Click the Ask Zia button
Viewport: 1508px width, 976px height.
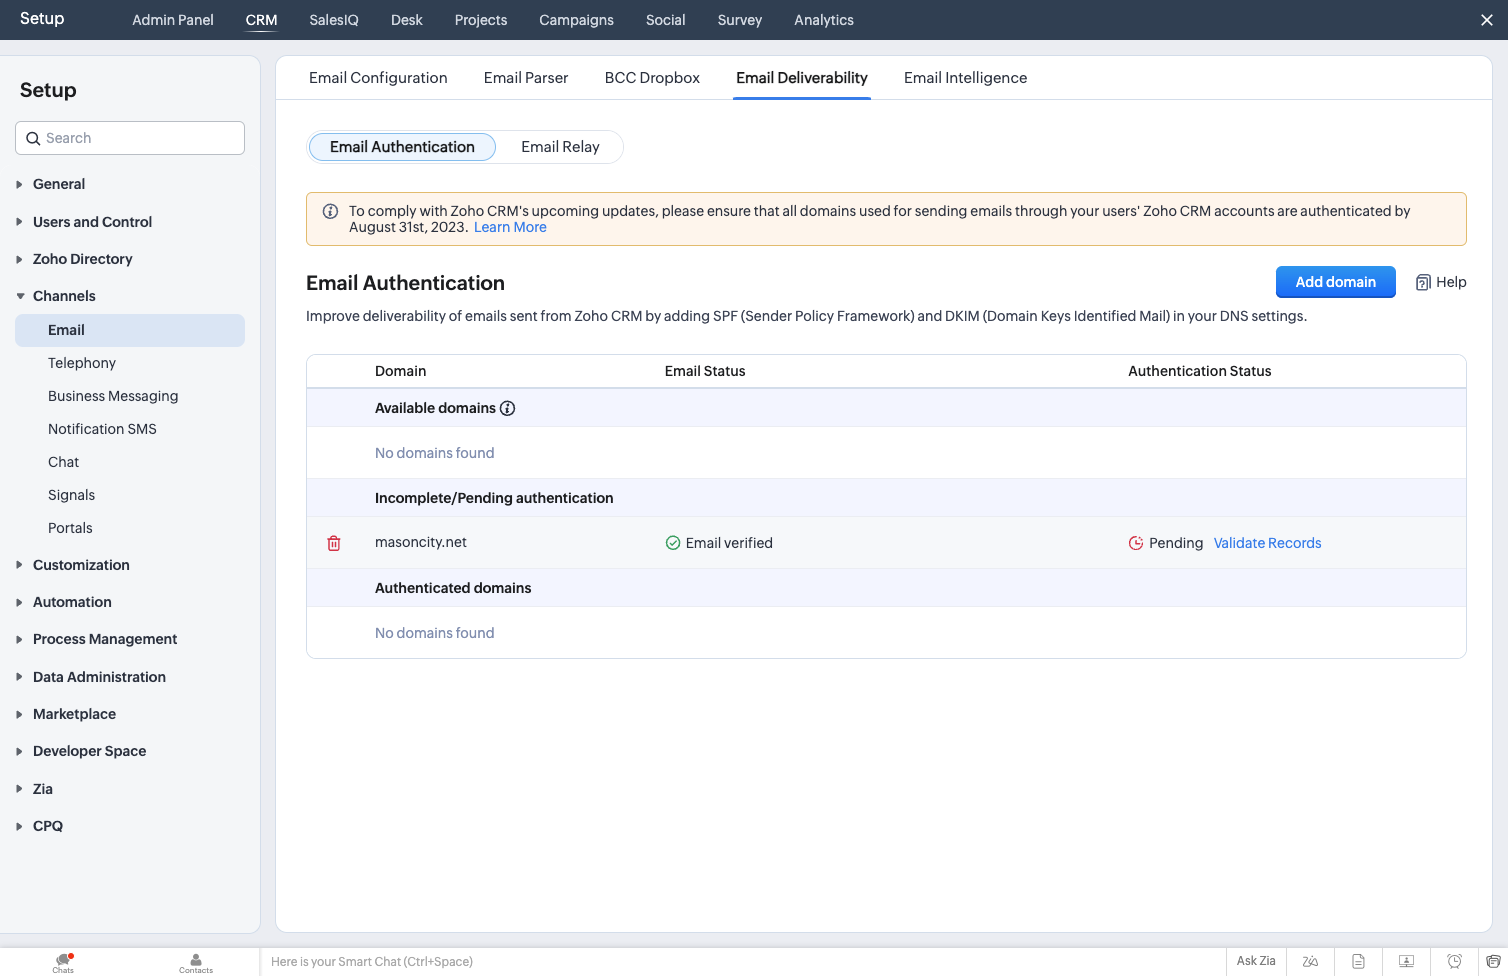click(1256, 961)
